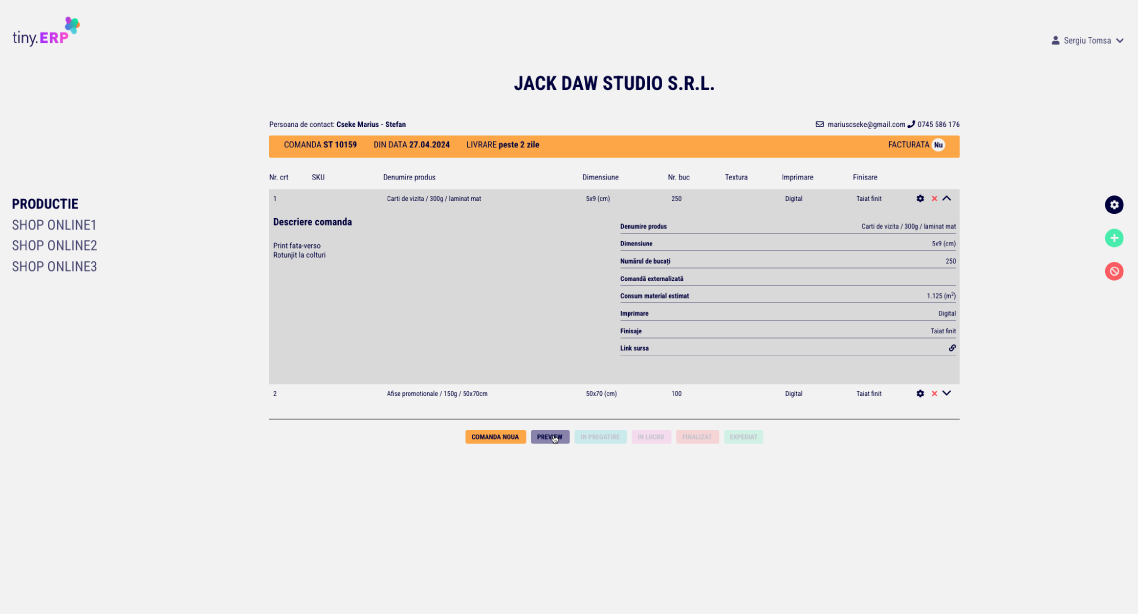Click quantity 100 in Afise row
This screenshot has width=1138, height=614.
pyautogui.click(x=676, y=393)
